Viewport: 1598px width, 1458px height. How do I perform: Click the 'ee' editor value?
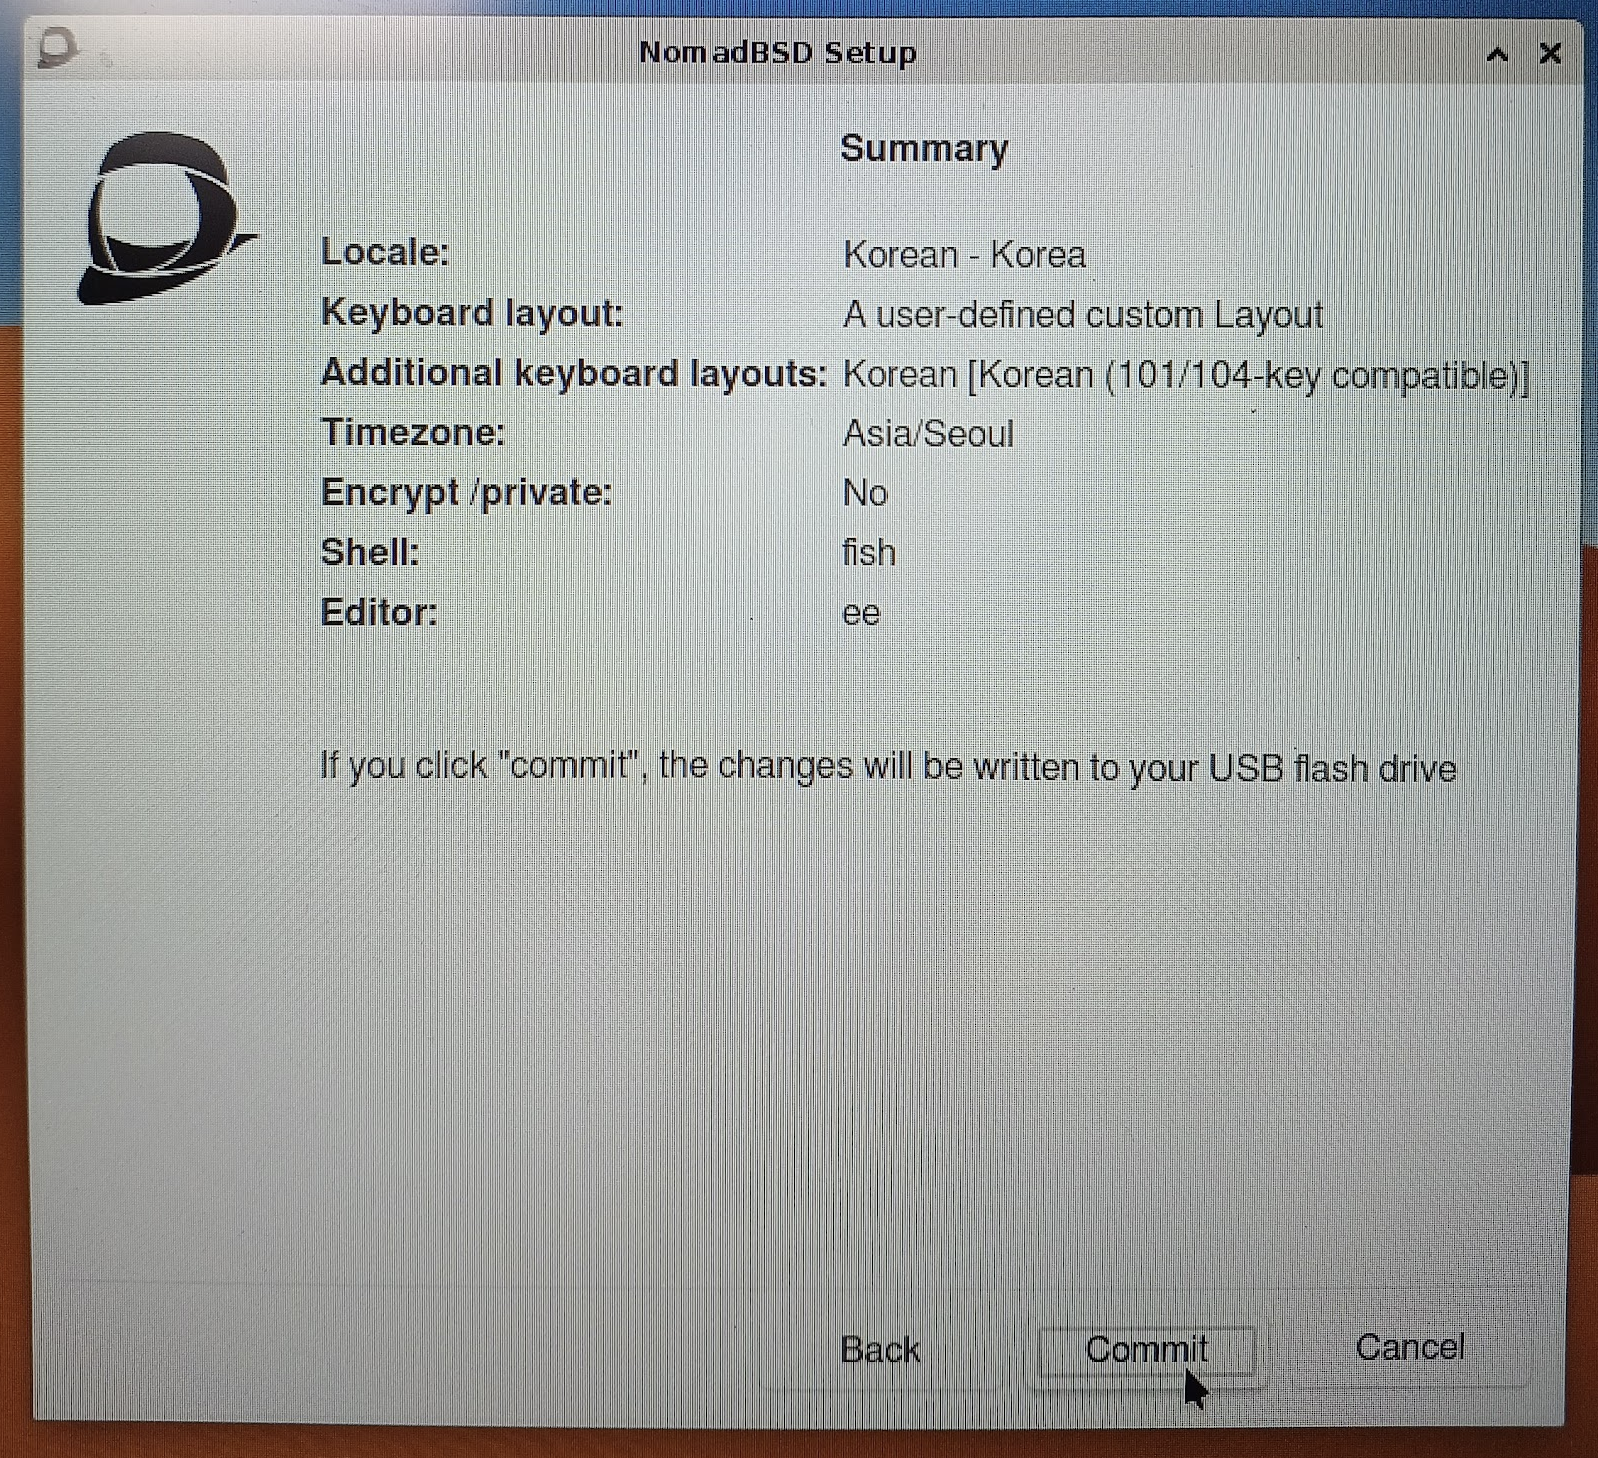point(861,613)
